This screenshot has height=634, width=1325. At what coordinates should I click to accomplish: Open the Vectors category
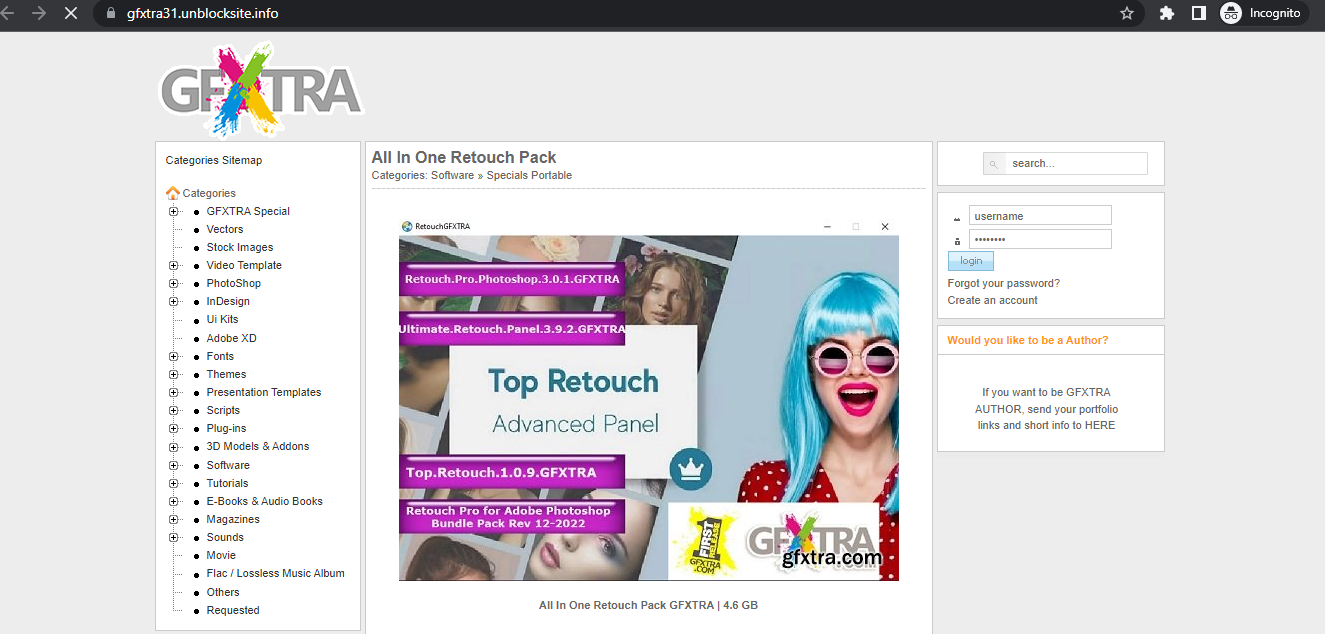225,230
